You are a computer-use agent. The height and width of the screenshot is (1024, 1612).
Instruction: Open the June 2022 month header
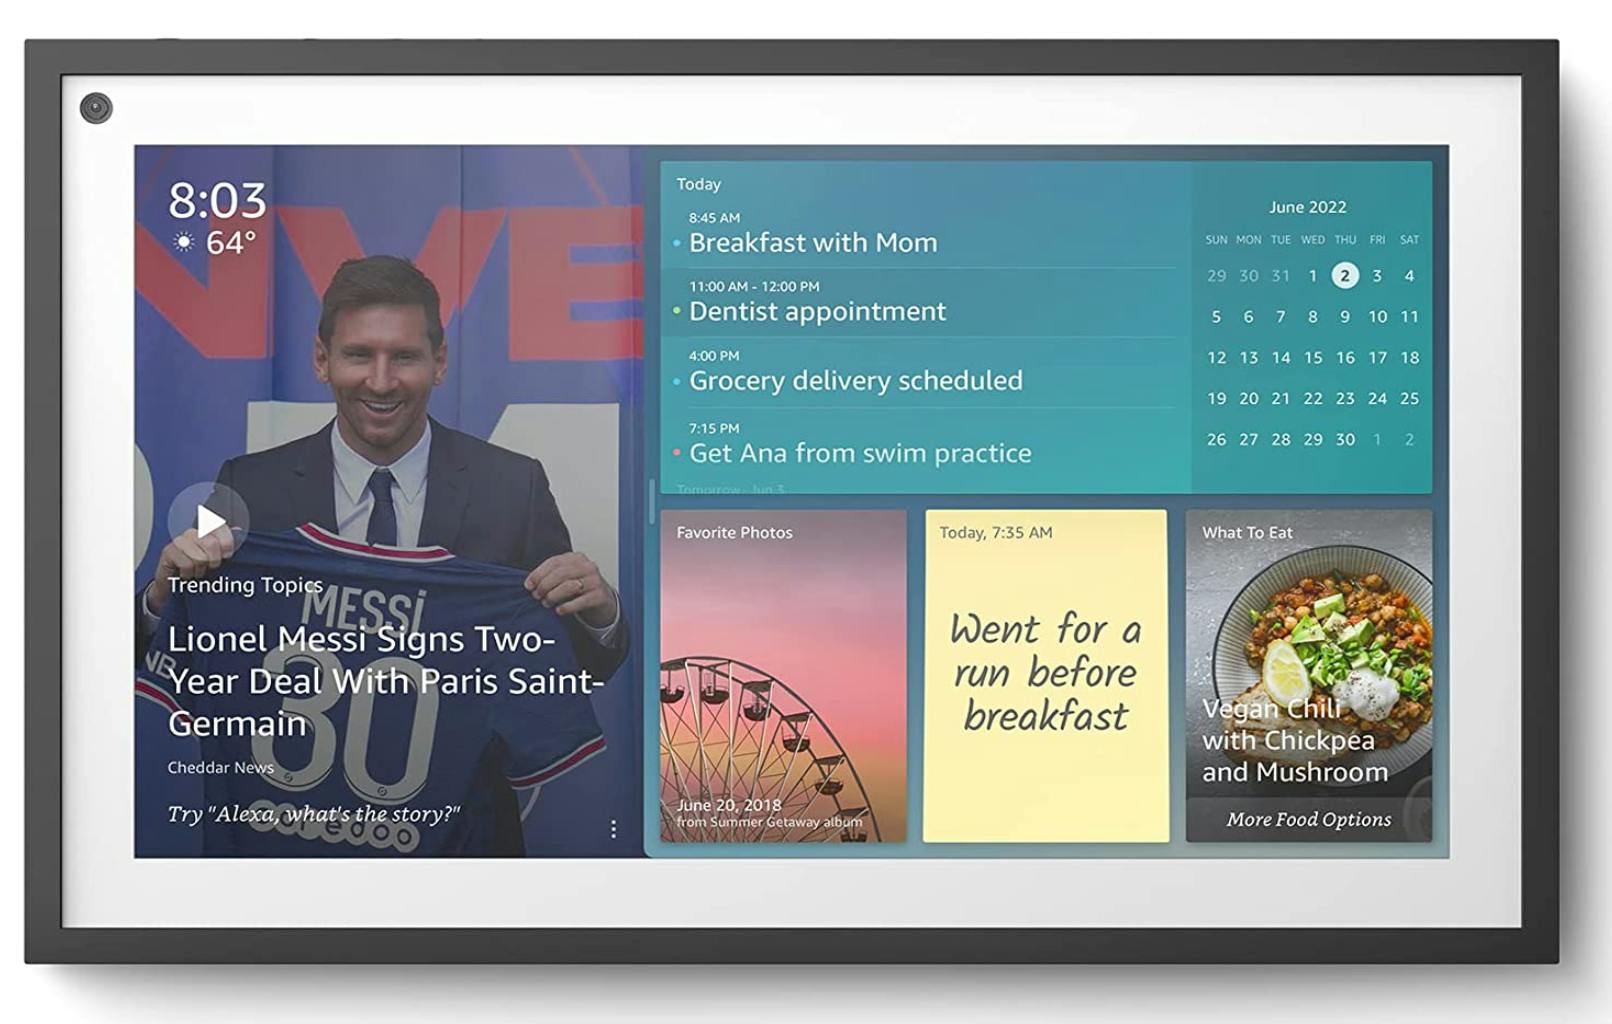coord(1307,207)
